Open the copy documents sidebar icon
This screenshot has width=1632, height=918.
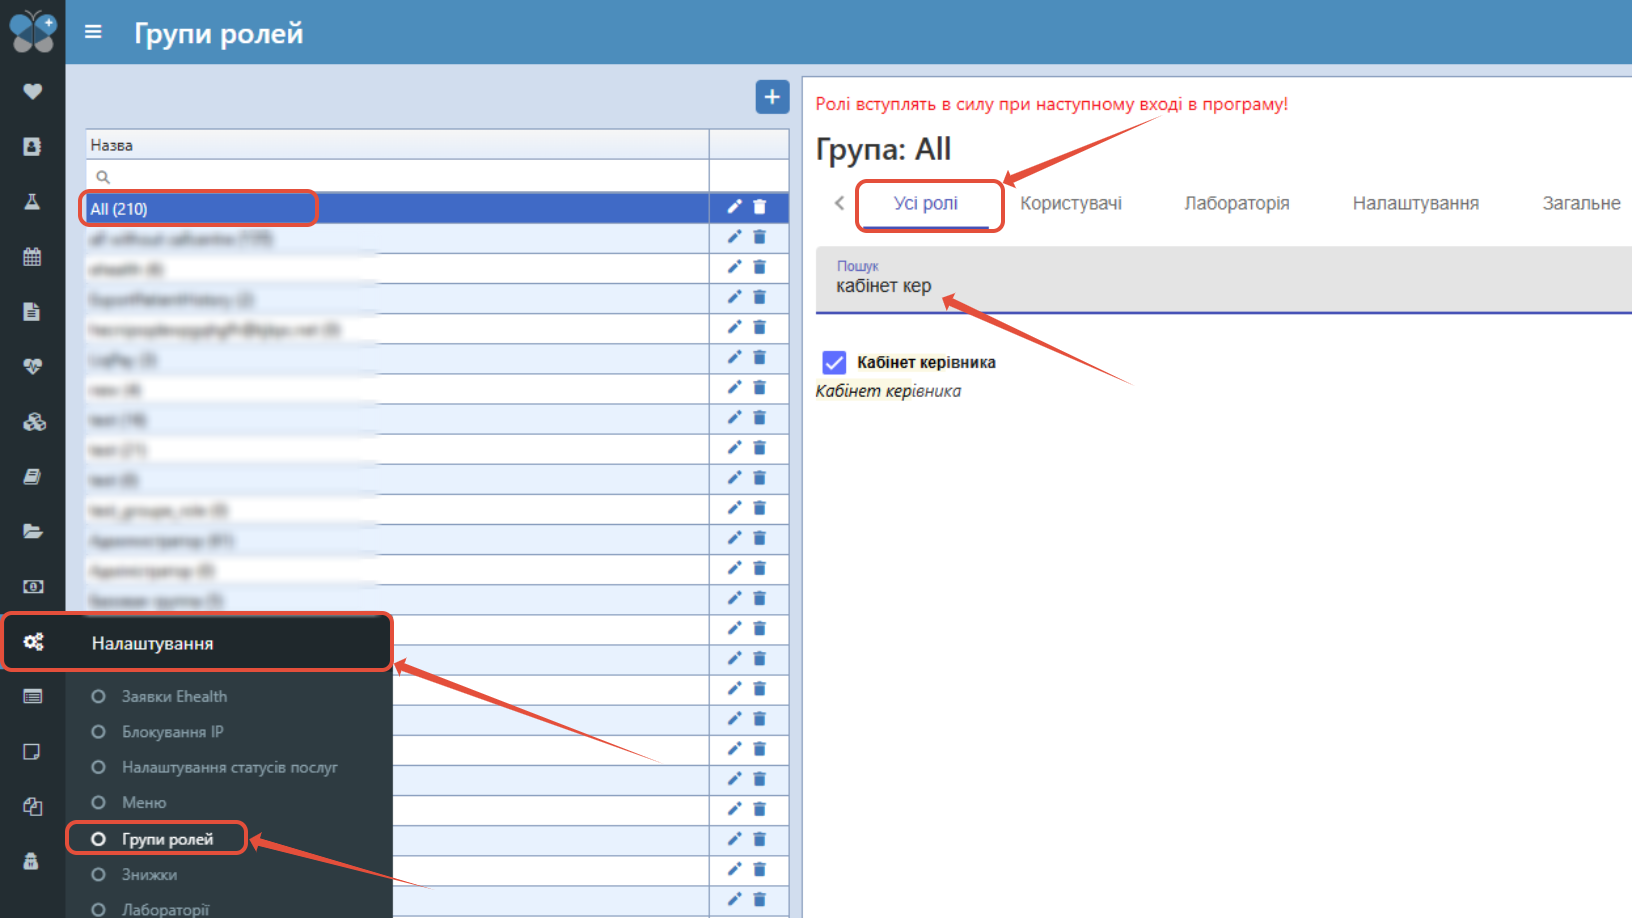32,806
